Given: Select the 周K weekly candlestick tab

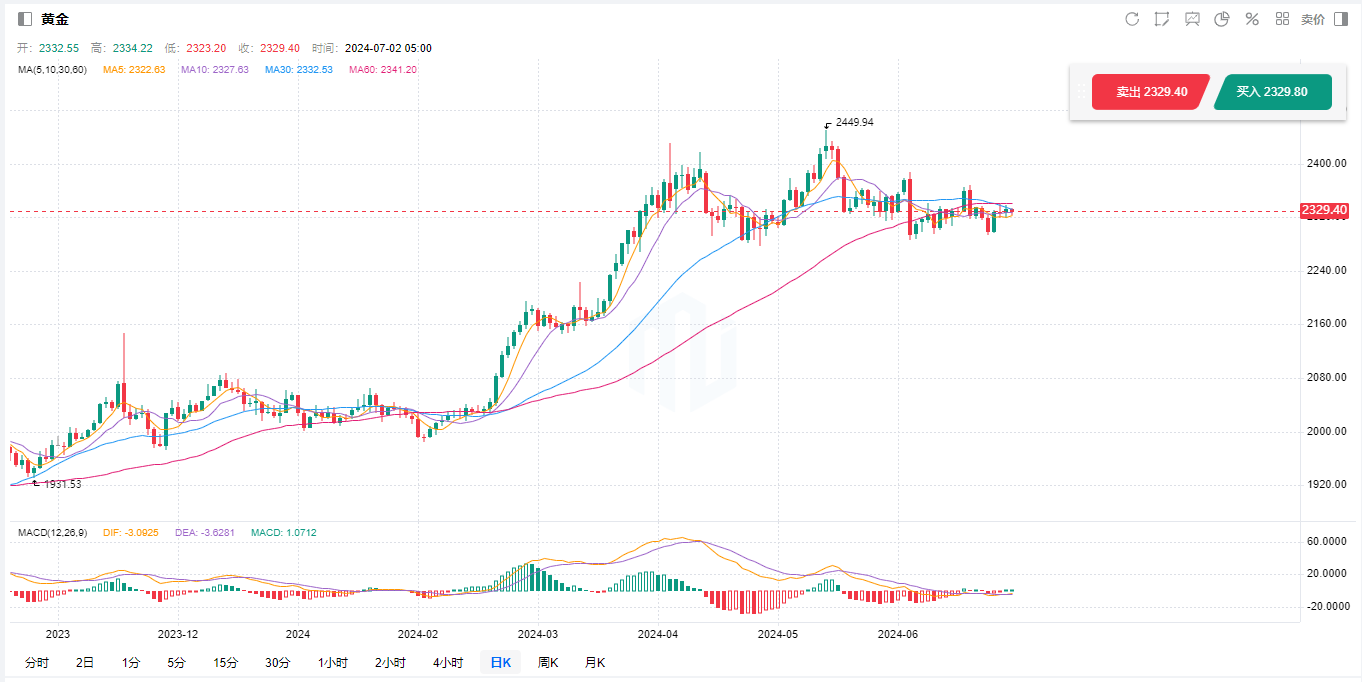Looking at the screenshot, I should (547, 662).
